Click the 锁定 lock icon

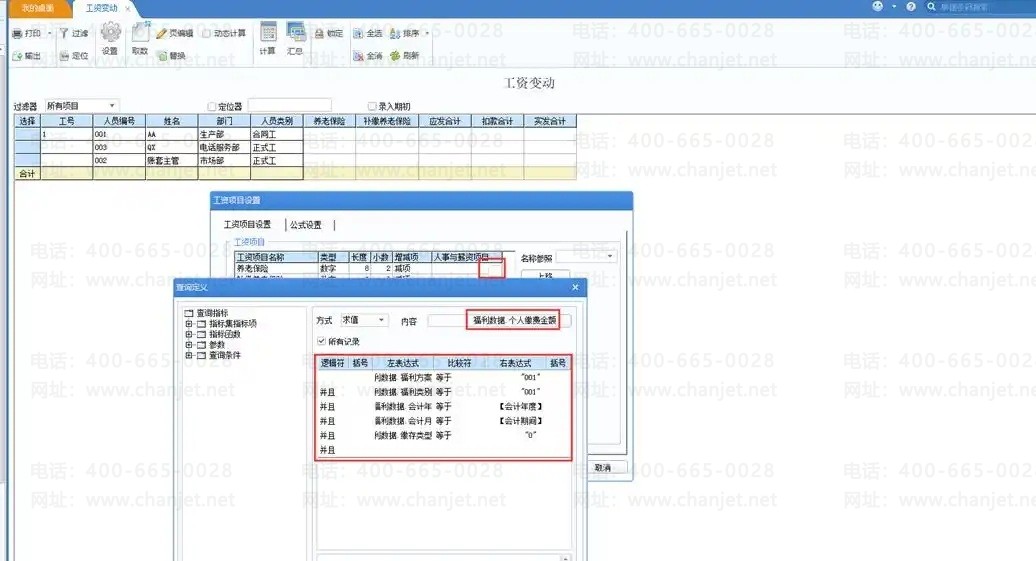320,34
